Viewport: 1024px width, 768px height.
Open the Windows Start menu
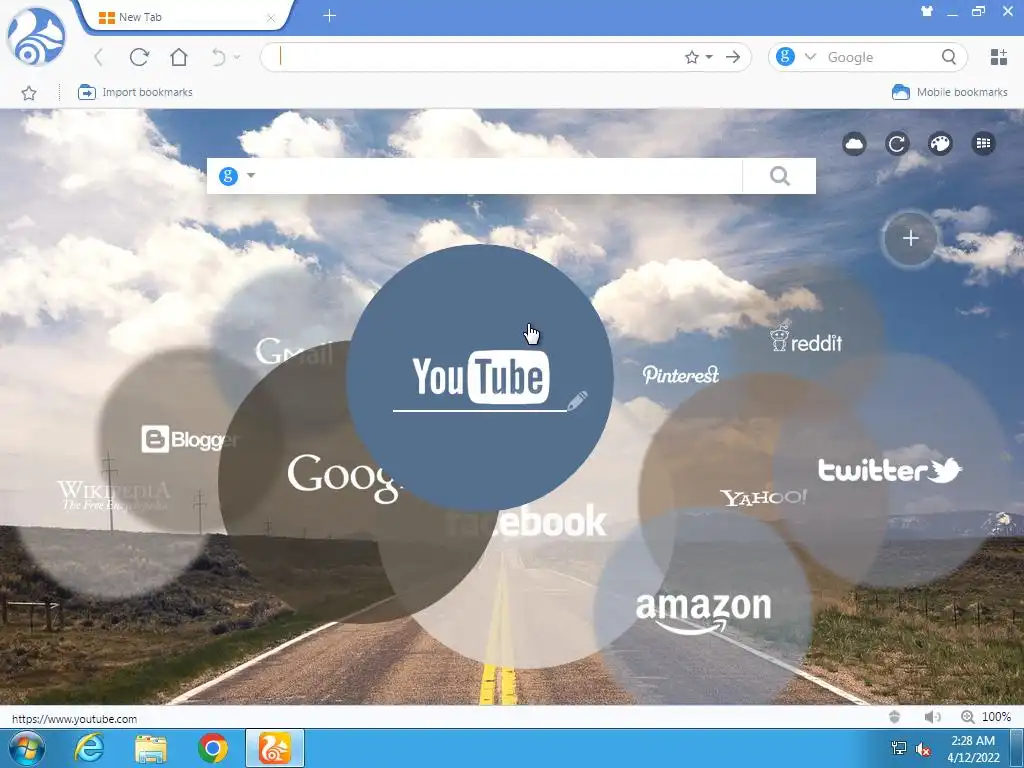[26, 748]
